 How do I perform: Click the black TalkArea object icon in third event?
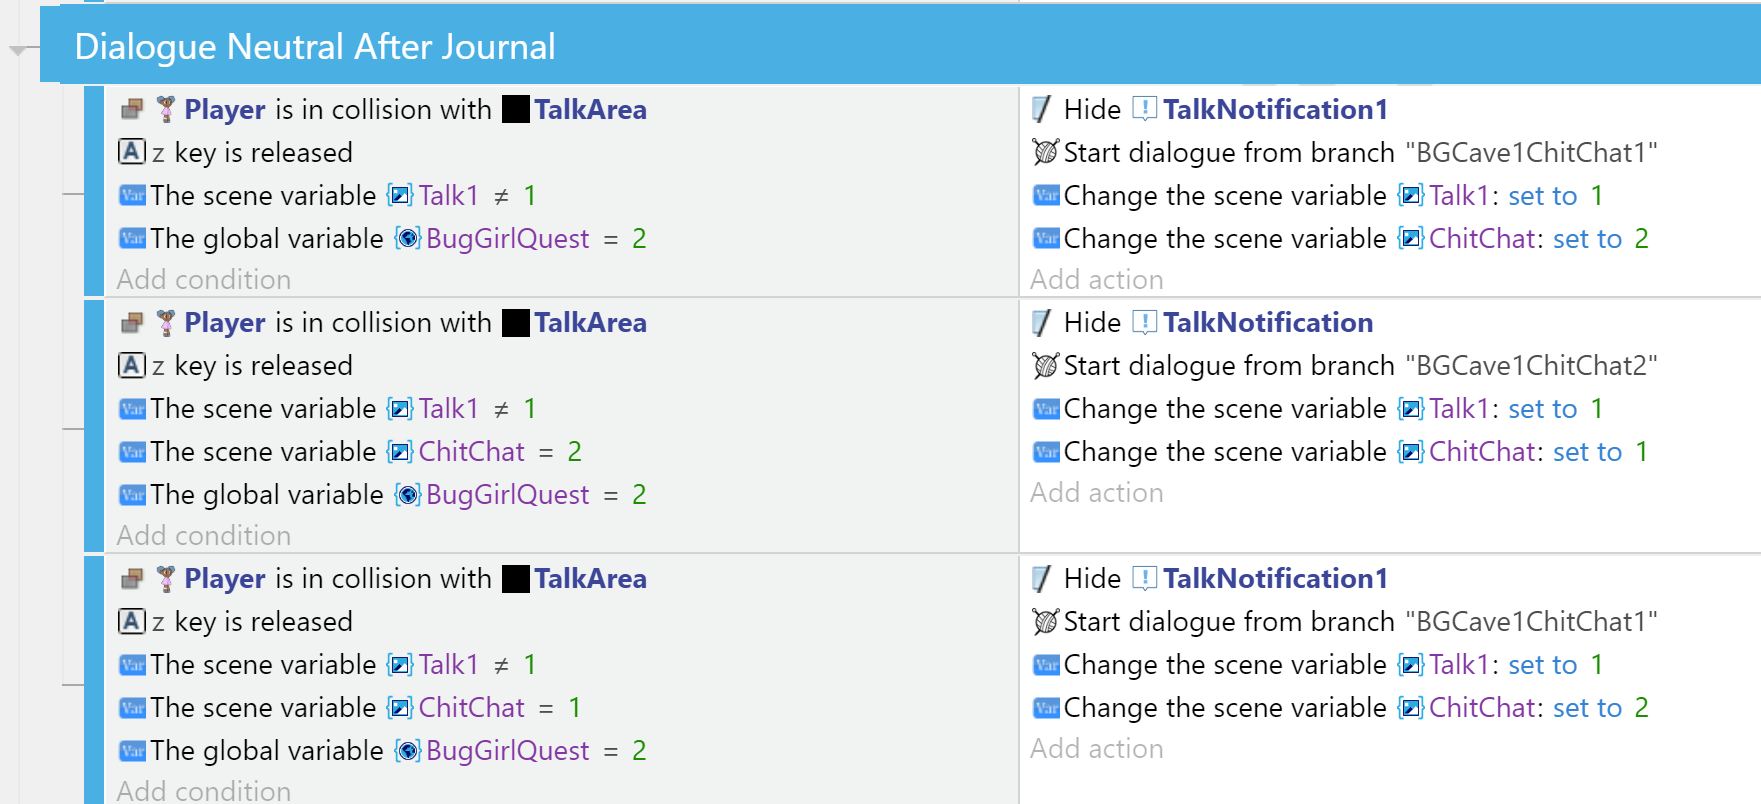point(516,579)
